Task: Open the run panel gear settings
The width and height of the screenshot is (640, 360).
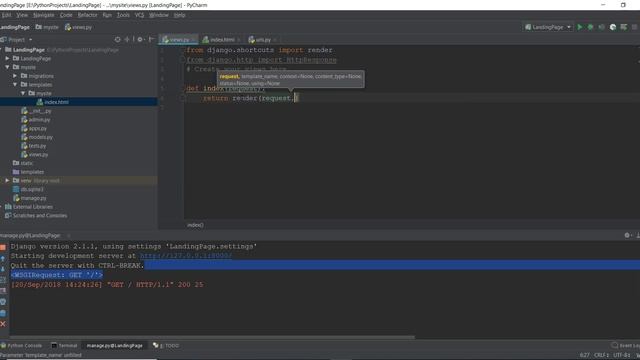Action: pos(627,236)
